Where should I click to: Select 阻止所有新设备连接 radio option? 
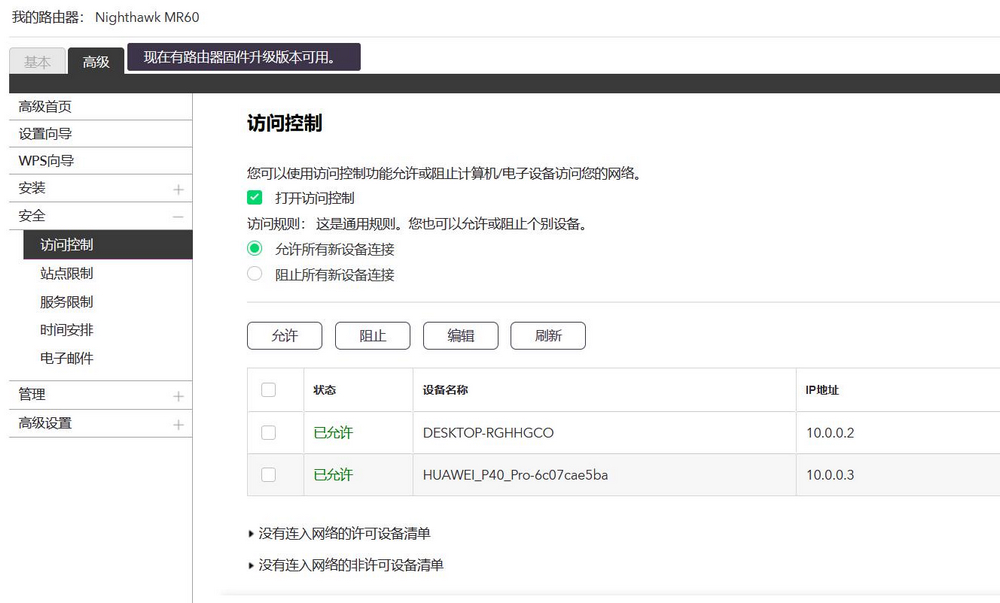(254, 274)
